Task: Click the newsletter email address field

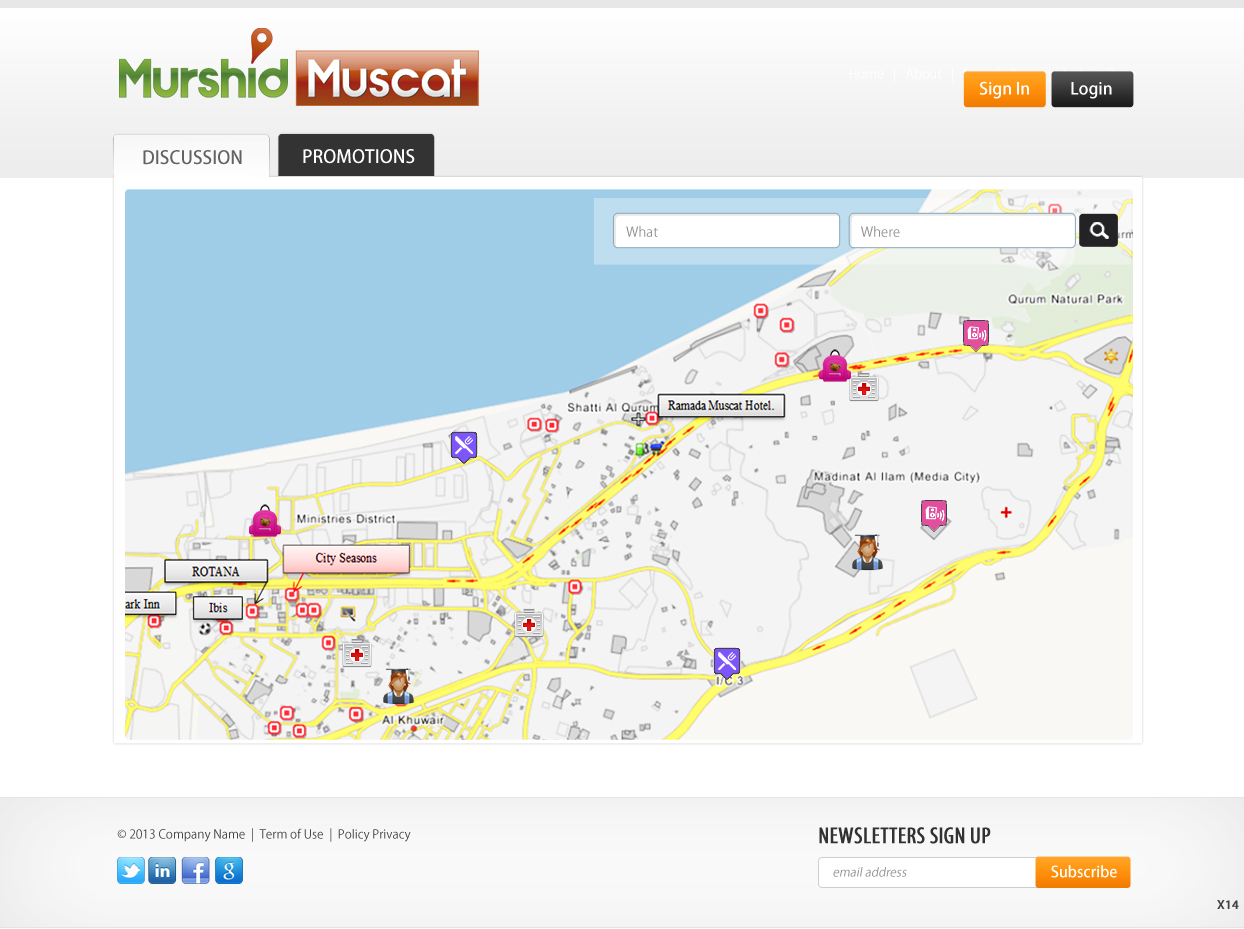Action: [x=927, y=872]
